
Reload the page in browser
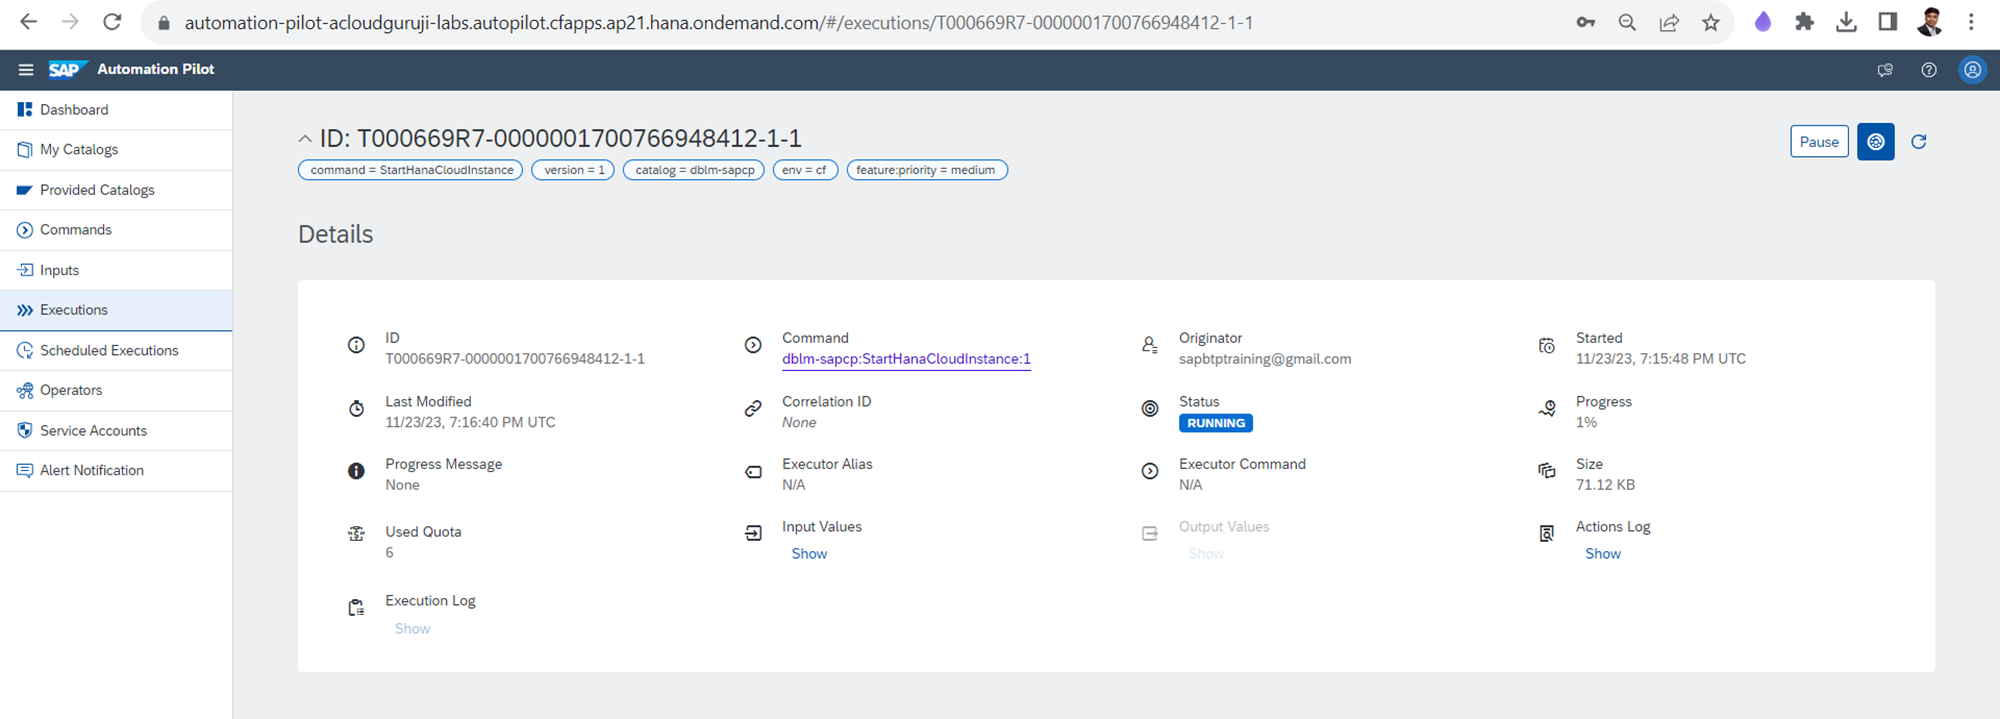[112, 22]
